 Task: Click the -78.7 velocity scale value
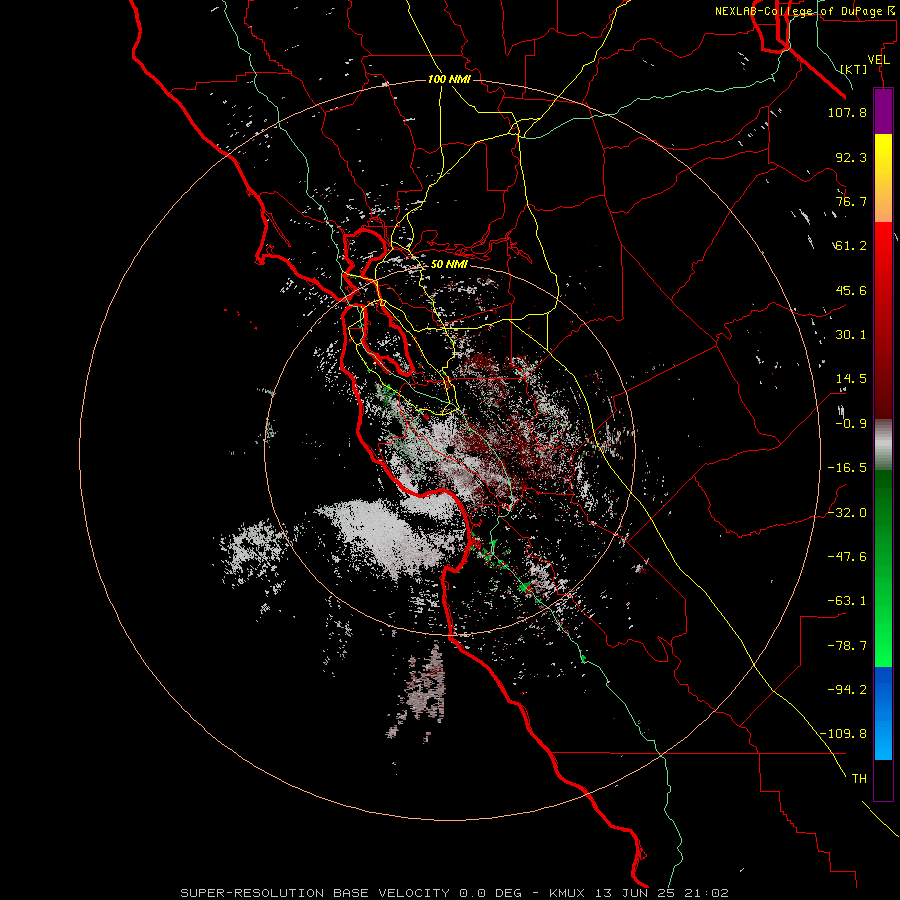[x=847, y=646]
